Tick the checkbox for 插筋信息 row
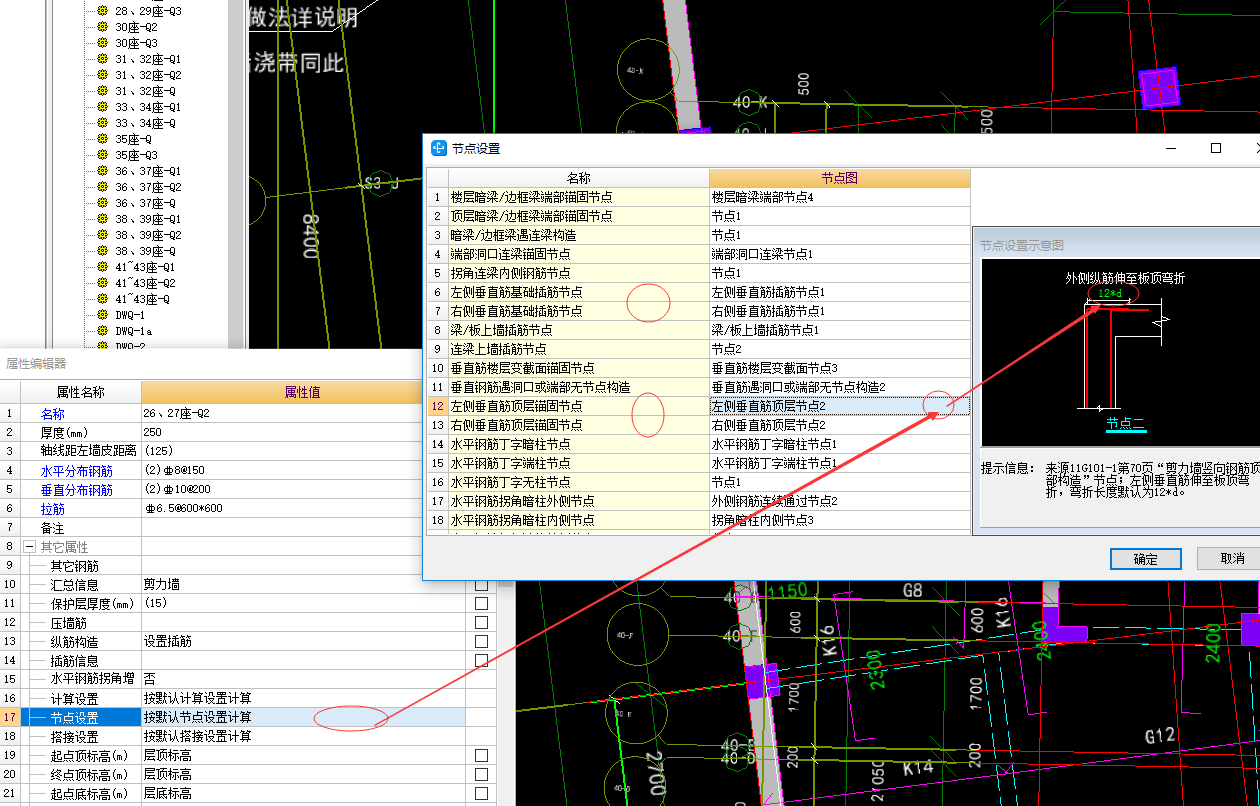The image size is (1260, 806). [x=481, y=660]
